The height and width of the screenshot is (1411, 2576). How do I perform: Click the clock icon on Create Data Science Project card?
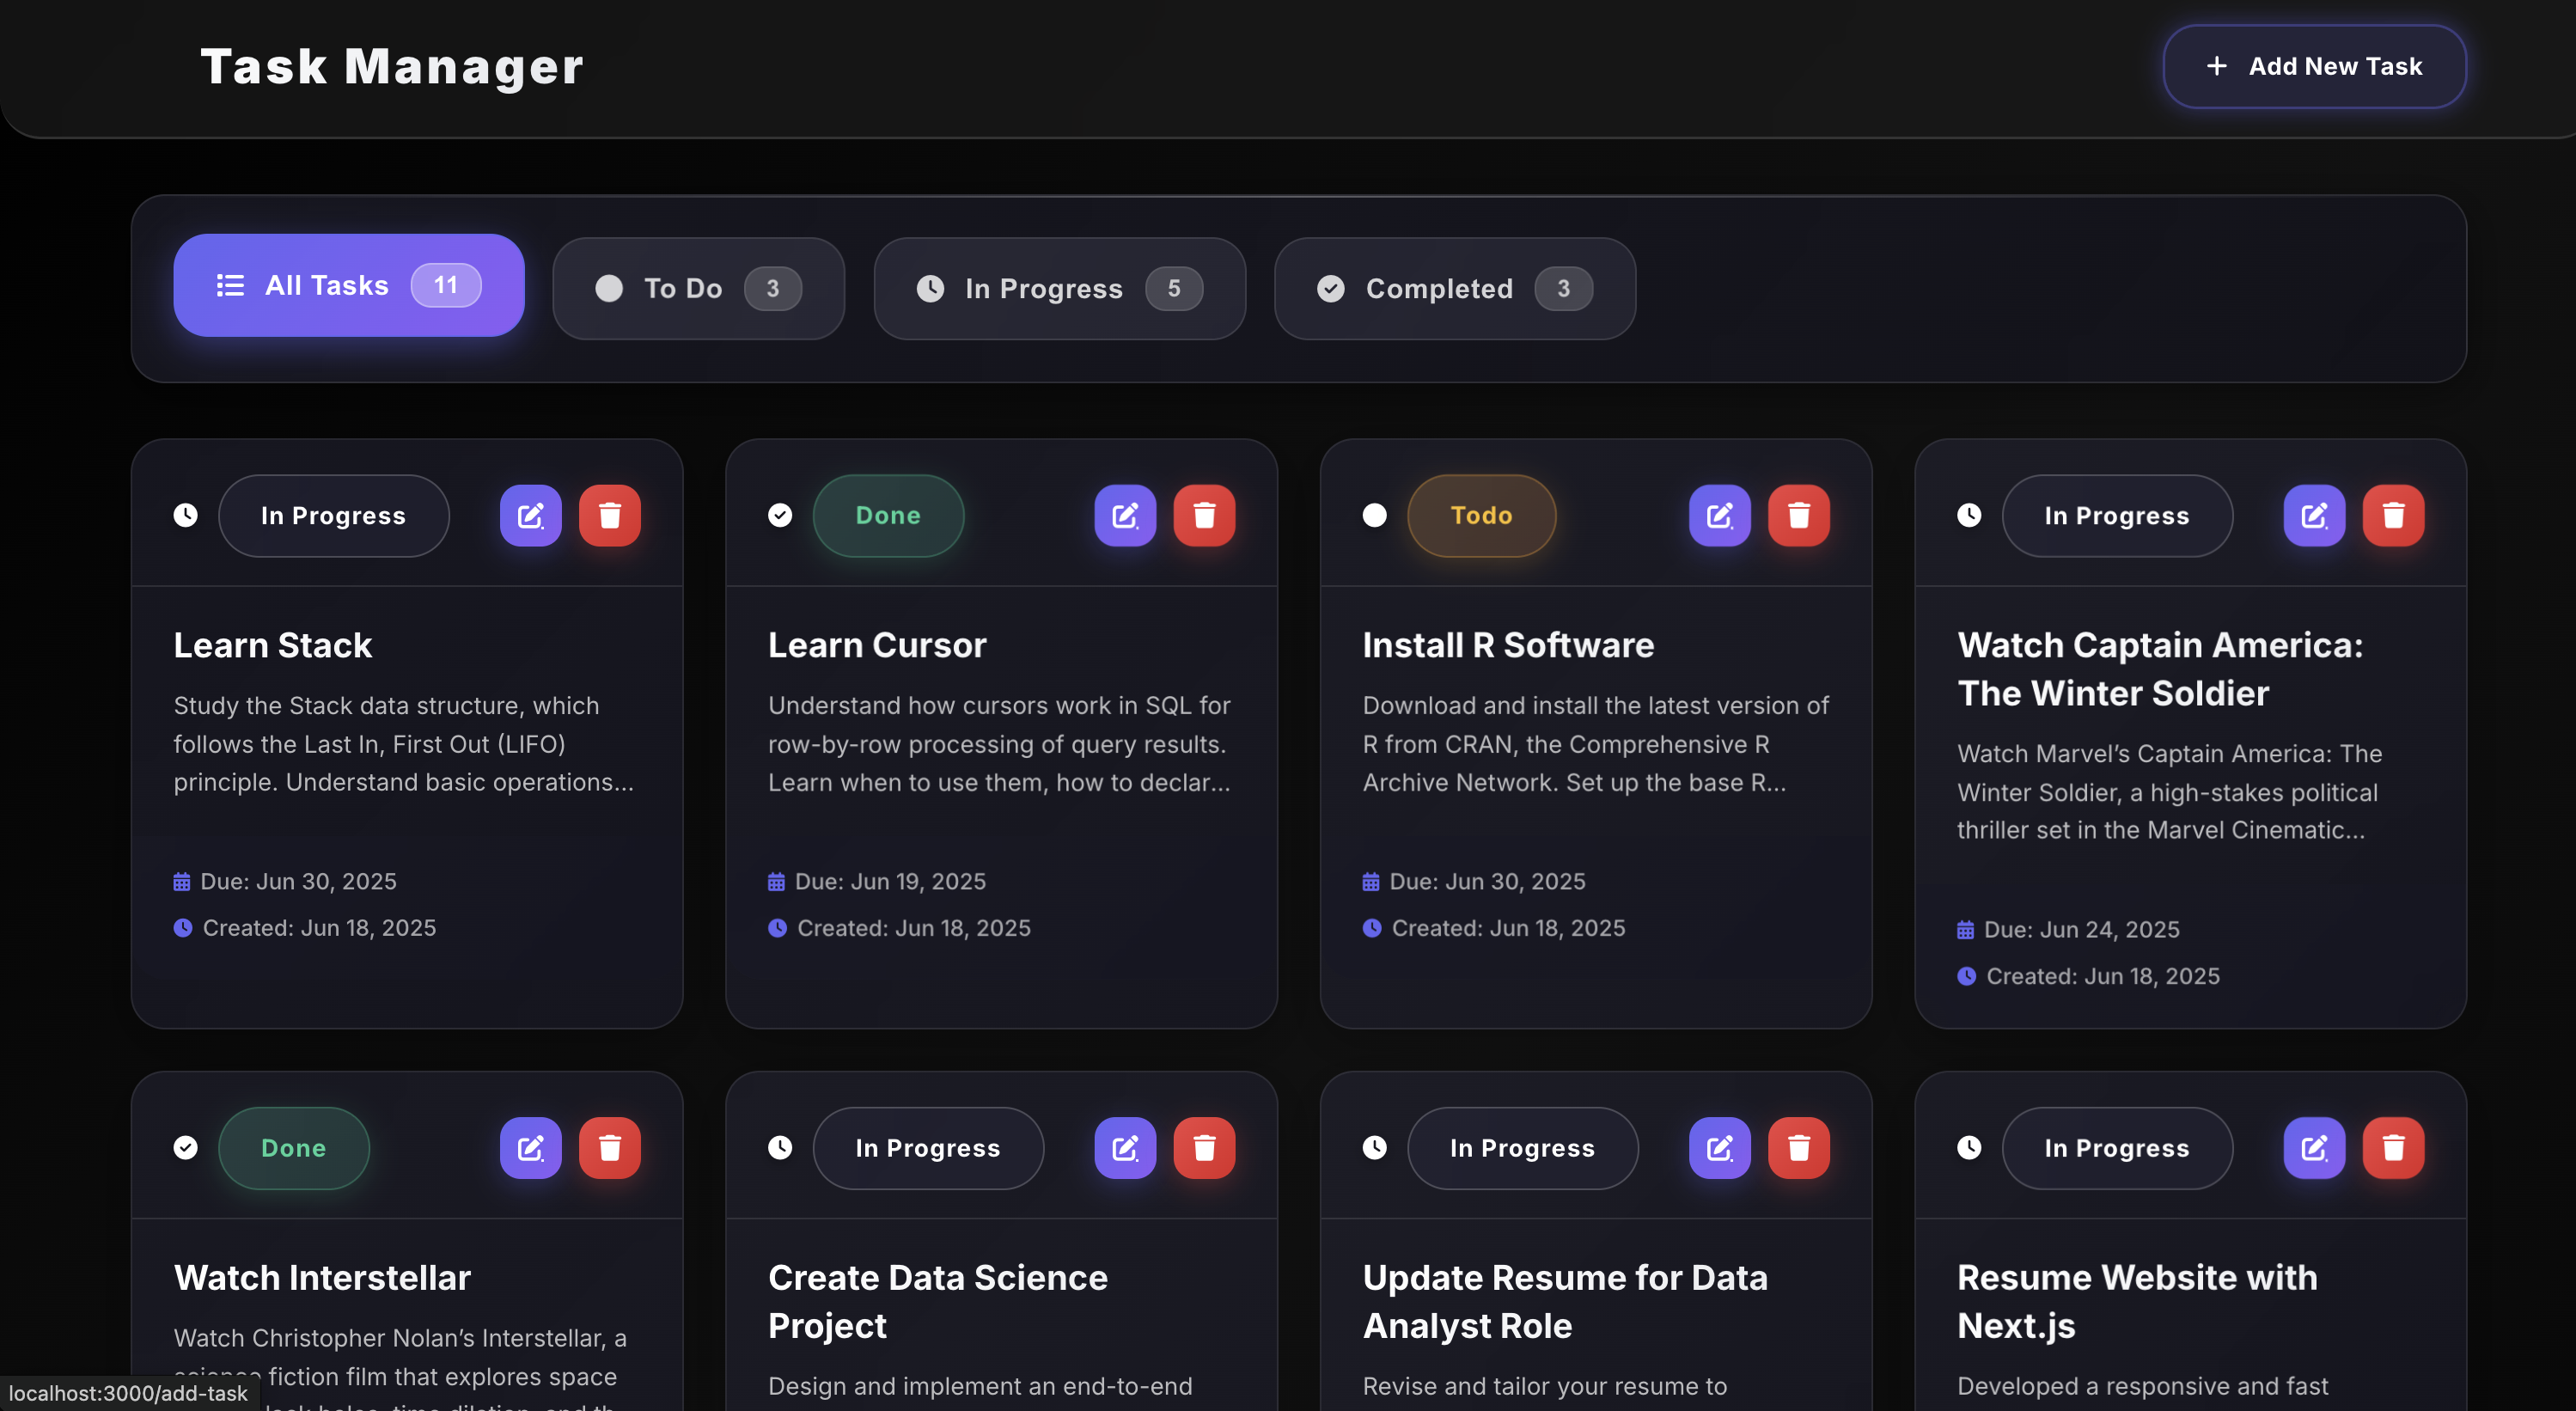780,1147
